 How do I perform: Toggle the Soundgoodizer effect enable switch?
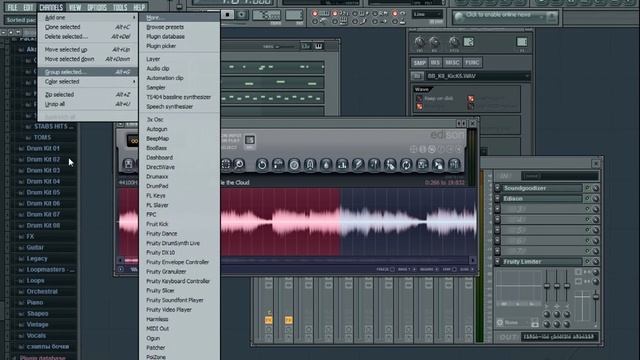click(x=588, y=188)
